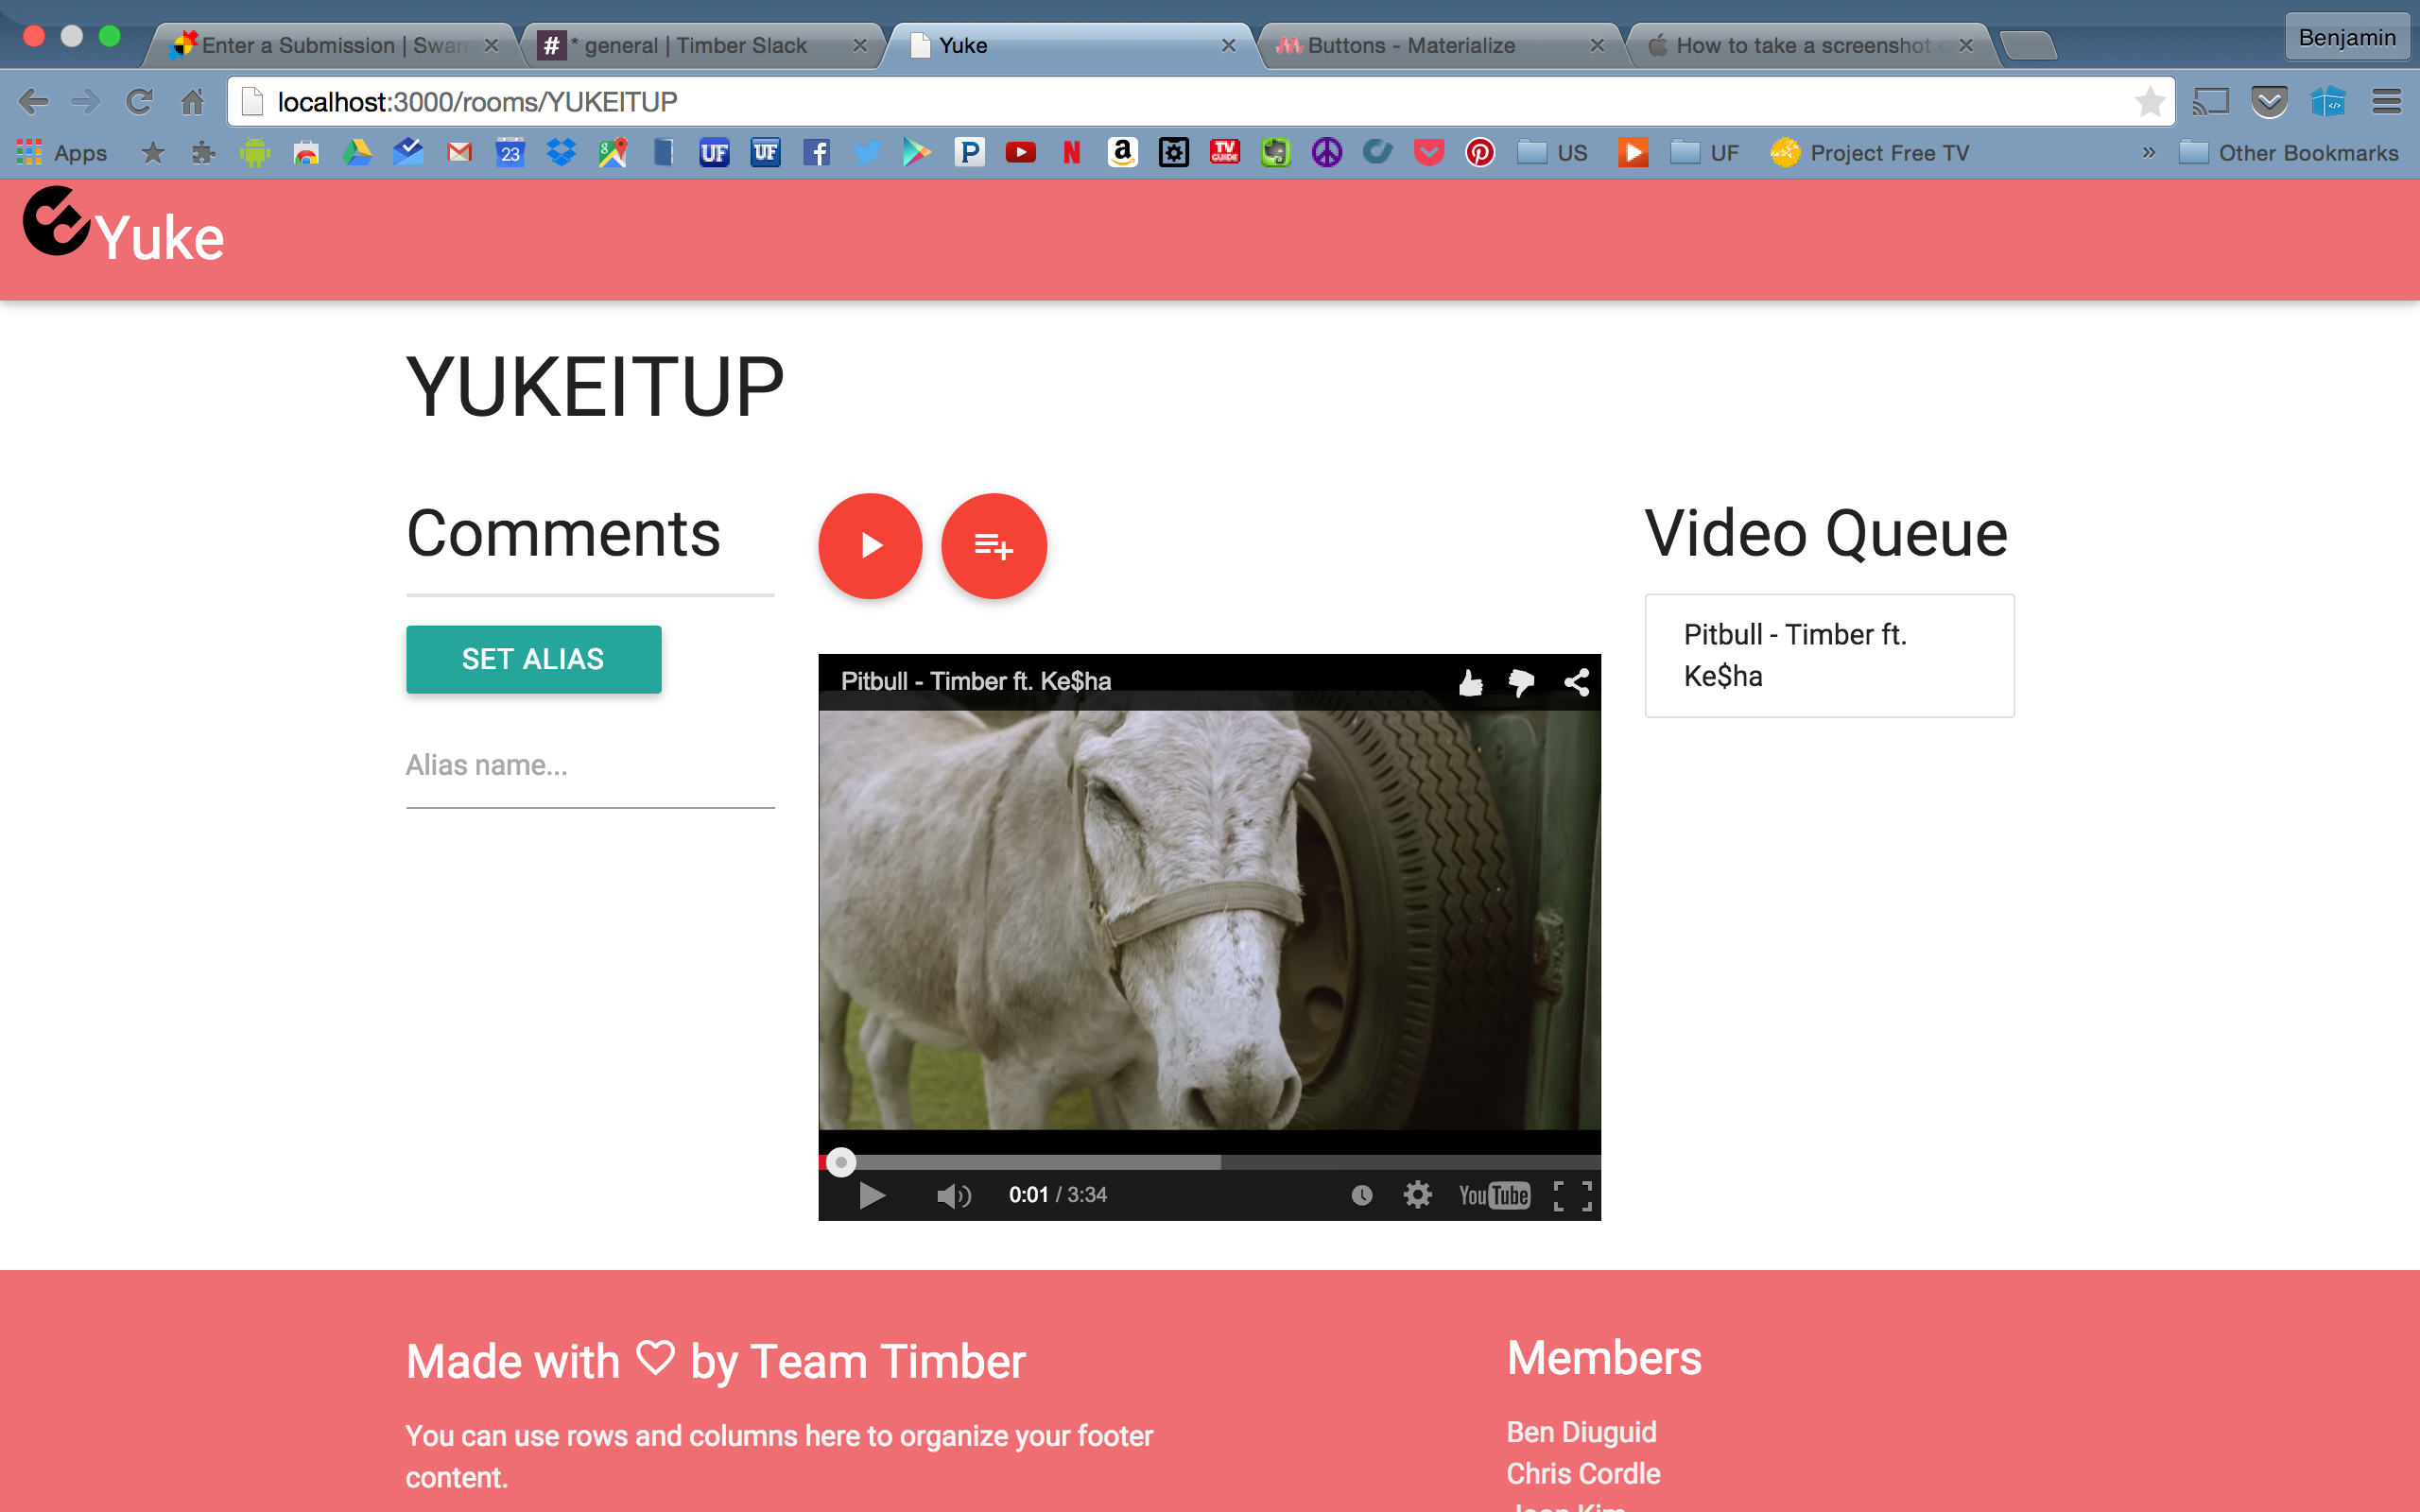Mute the video volume
2420x1512 pixels.
pyautogui.click(x=953, y=1195)
